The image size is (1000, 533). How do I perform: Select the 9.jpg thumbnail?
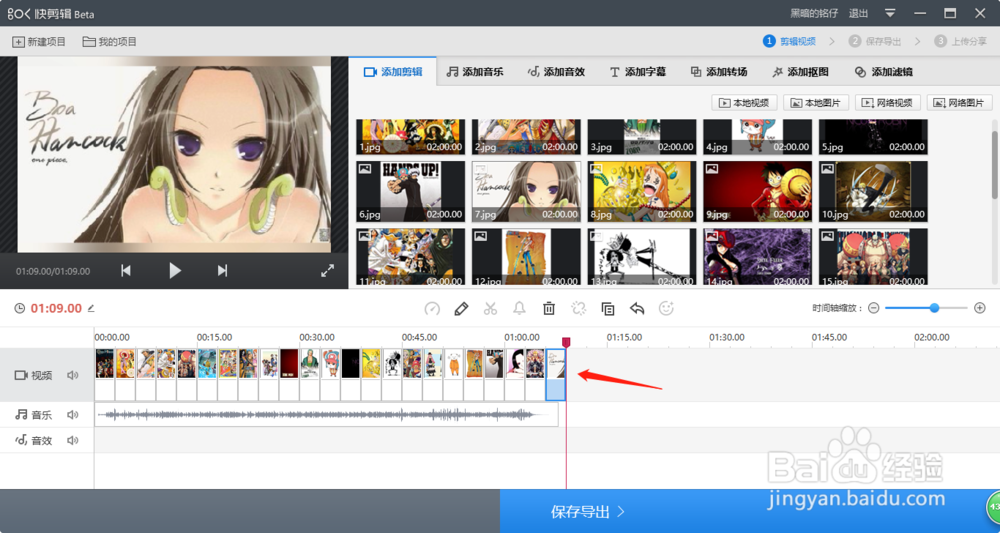[758, 191]
